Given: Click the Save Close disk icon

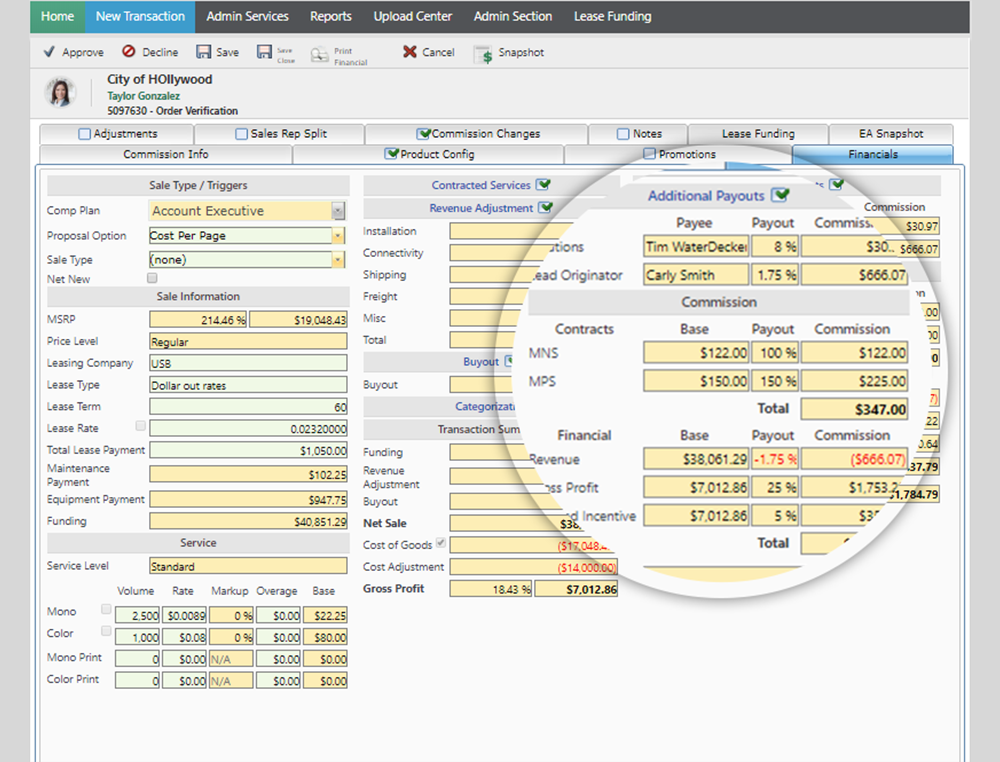Looking at the screenshot, I should [264, 52].
